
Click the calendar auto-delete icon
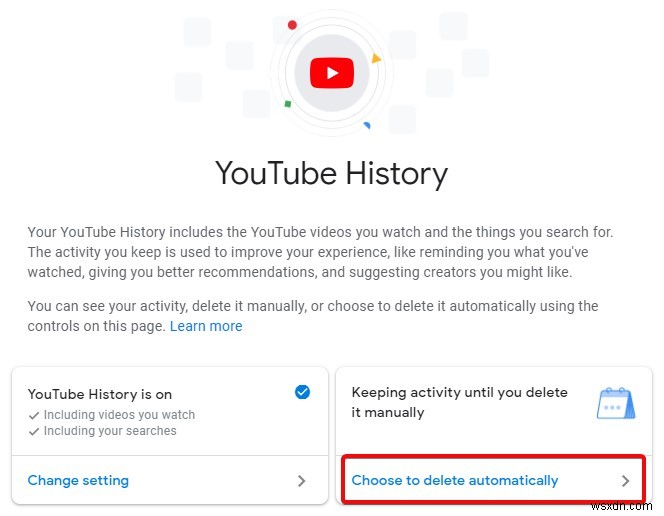[x=616, y=403]
